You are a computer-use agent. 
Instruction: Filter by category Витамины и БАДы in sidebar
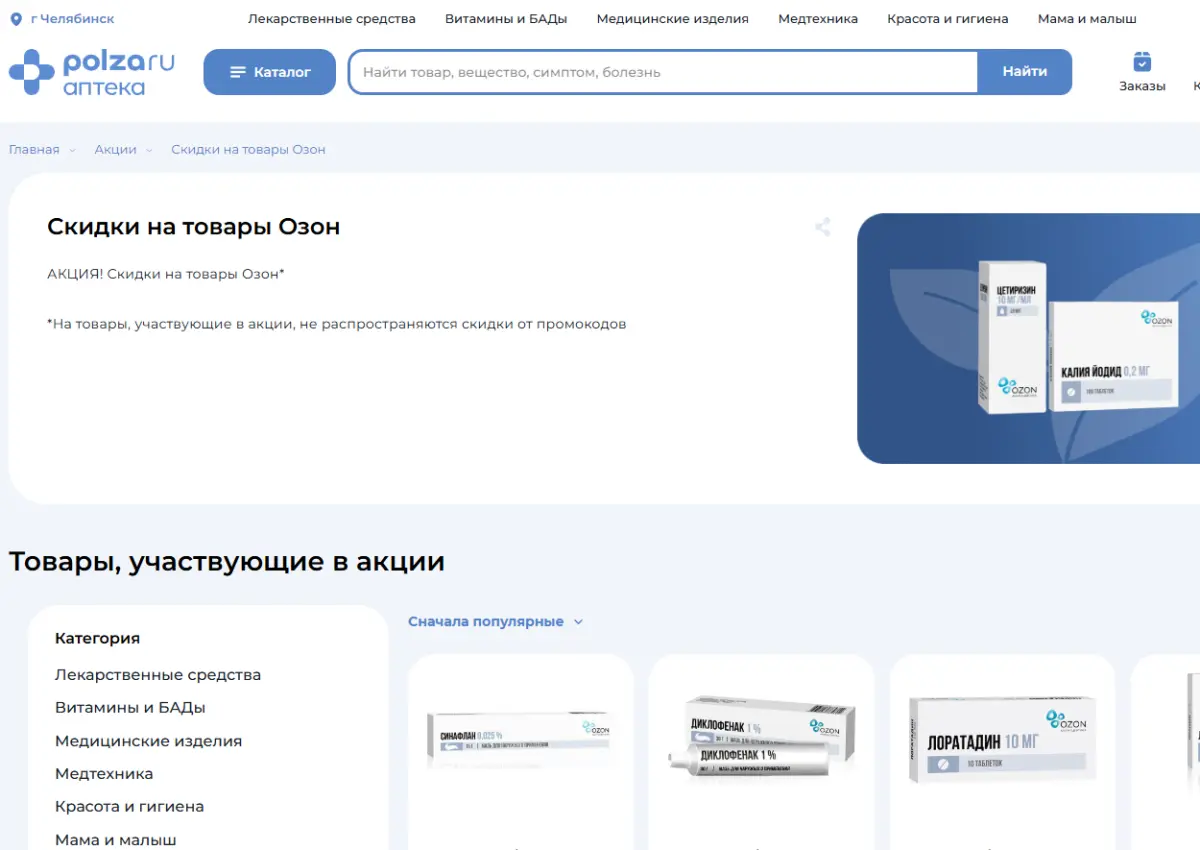[130, 708]
